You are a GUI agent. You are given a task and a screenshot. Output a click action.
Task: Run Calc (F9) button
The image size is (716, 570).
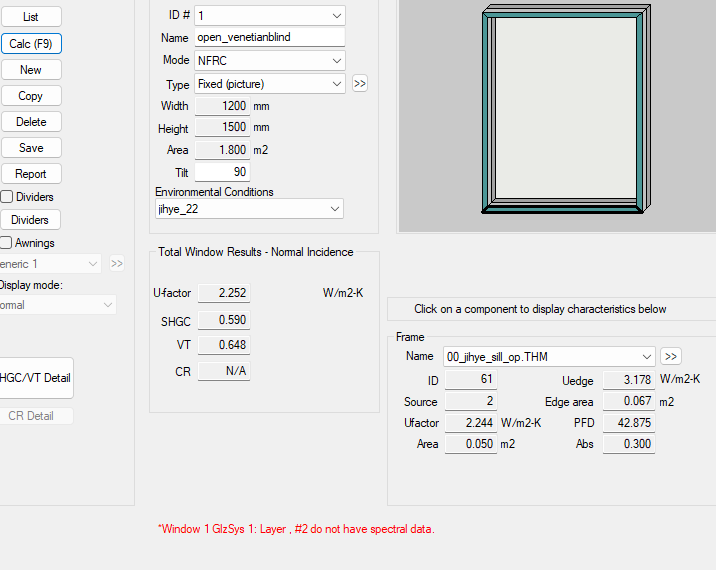31,44
